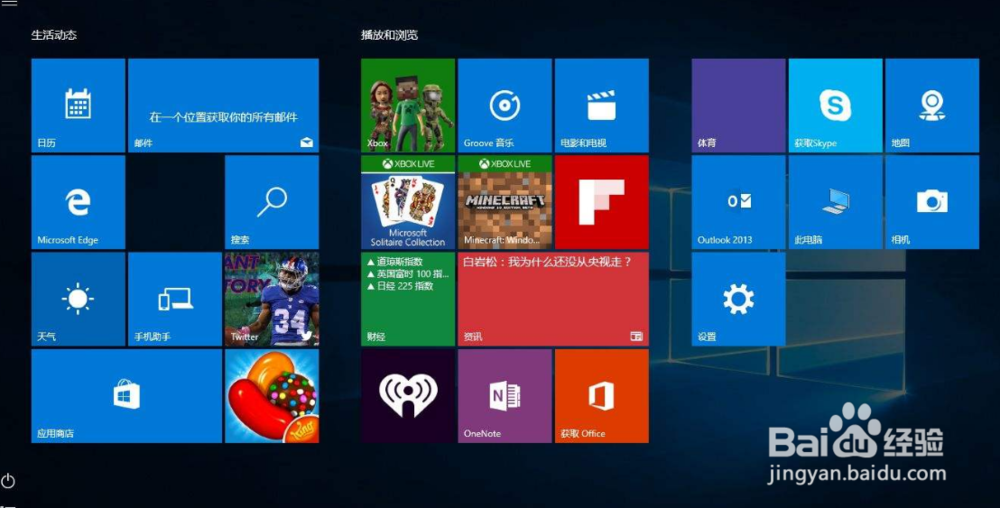1000x508 pixels.
Task: Click the 播放和浏览 group heading
Action: pyautogui.click(x=390, y=35)
